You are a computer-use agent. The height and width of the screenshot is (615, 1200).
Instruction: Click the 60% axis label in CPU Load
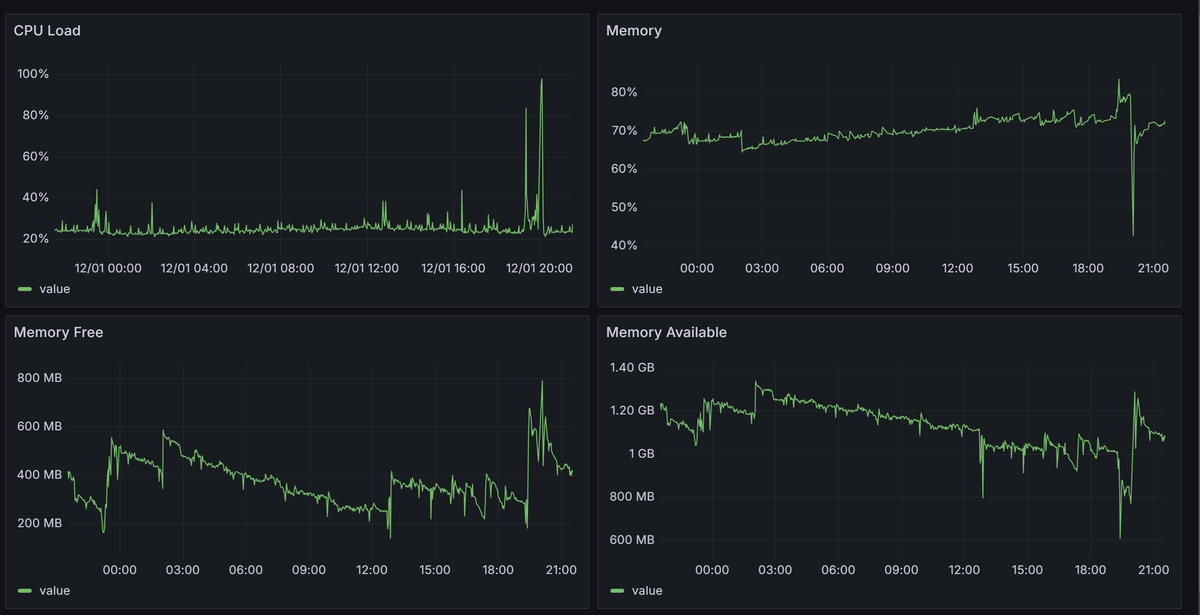34,156
